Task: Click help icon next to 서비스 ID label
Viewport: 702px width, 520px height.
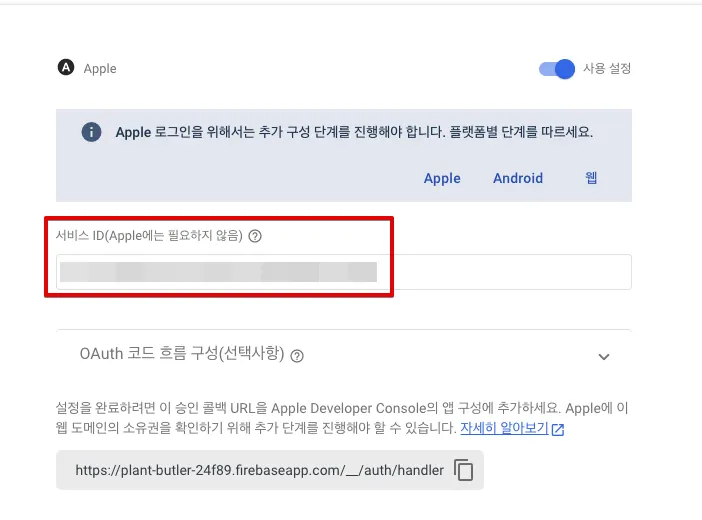Action: tap(255, 236)
